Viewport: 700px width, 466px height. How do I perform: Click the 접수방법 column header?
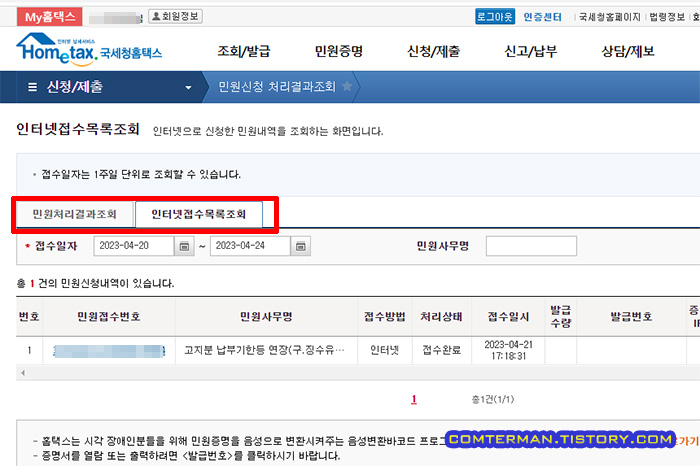pos(384,317)
